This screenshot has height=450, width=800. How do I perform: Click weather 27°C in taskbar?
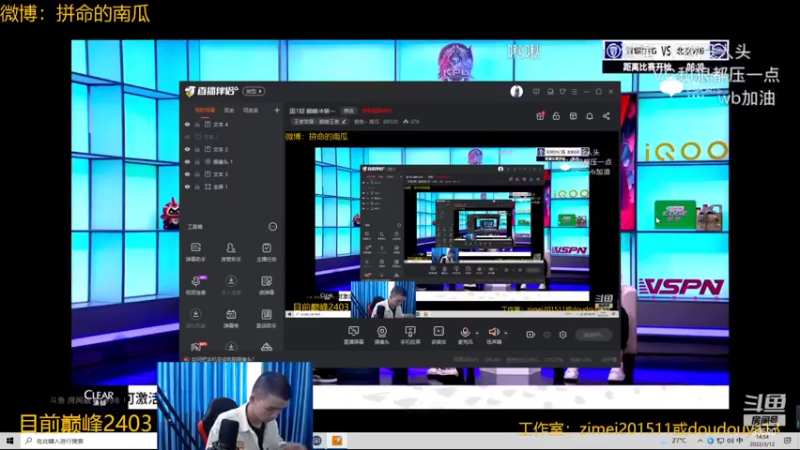pyautogui.click(x=674, y=441)
